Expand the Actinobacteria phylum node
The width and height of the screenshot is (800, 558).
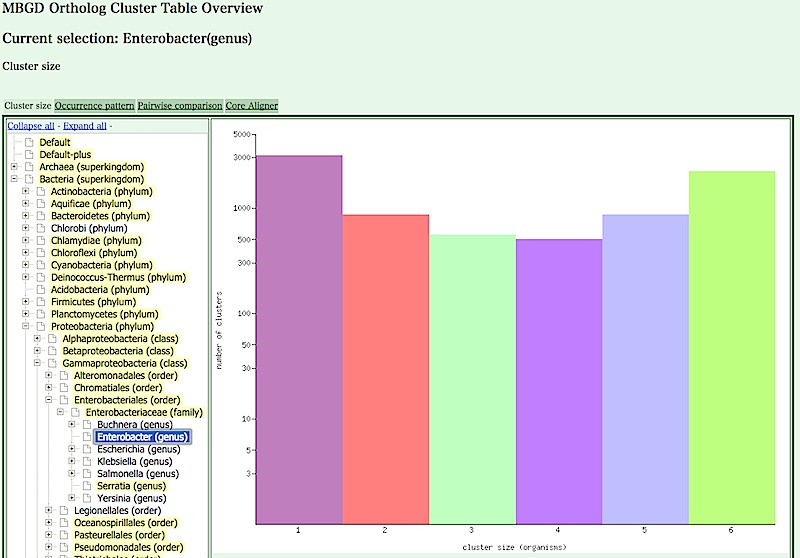25,191
